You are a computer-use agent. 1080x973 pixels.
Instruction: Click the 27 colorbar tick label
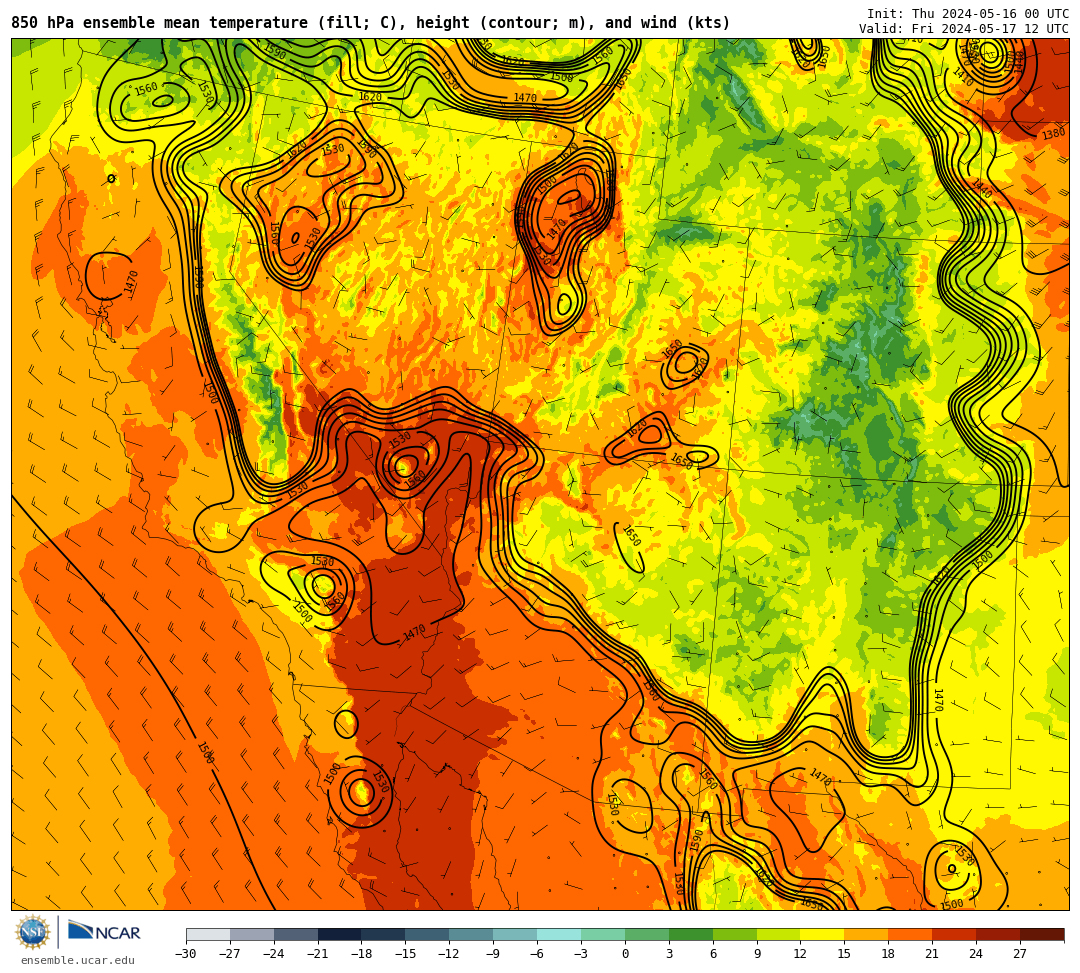pyautogui.click(x=1020, y=954)
